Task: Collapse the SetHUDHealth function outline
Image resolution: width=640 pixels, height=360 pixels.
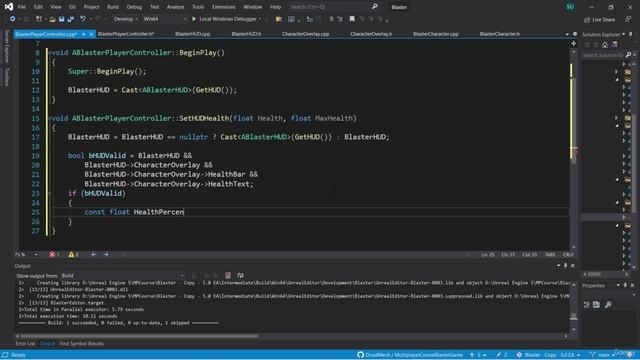Action: click(49, 118)
